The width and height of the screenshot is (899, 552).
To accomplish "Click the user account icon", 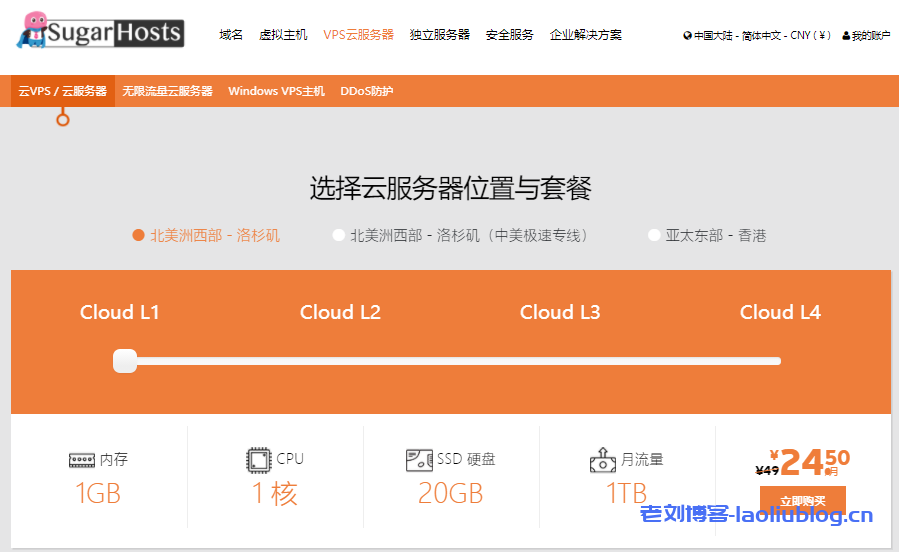I will [846, 36].
